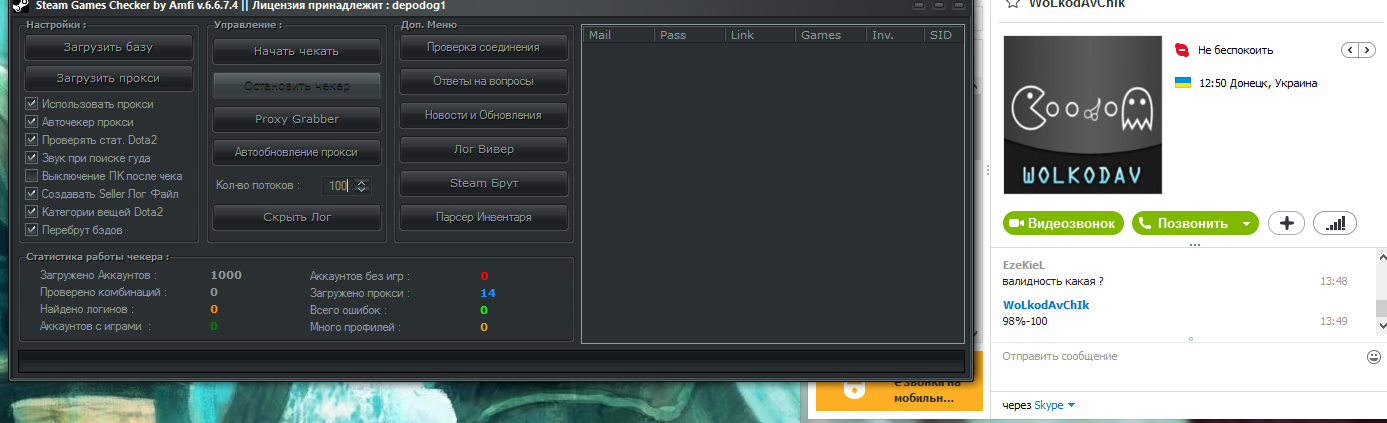Click the Skype chat scrollbar down arrow
Image resolution: width=1387 pixels, height=423 pixels.
[x=1381, y=326]
